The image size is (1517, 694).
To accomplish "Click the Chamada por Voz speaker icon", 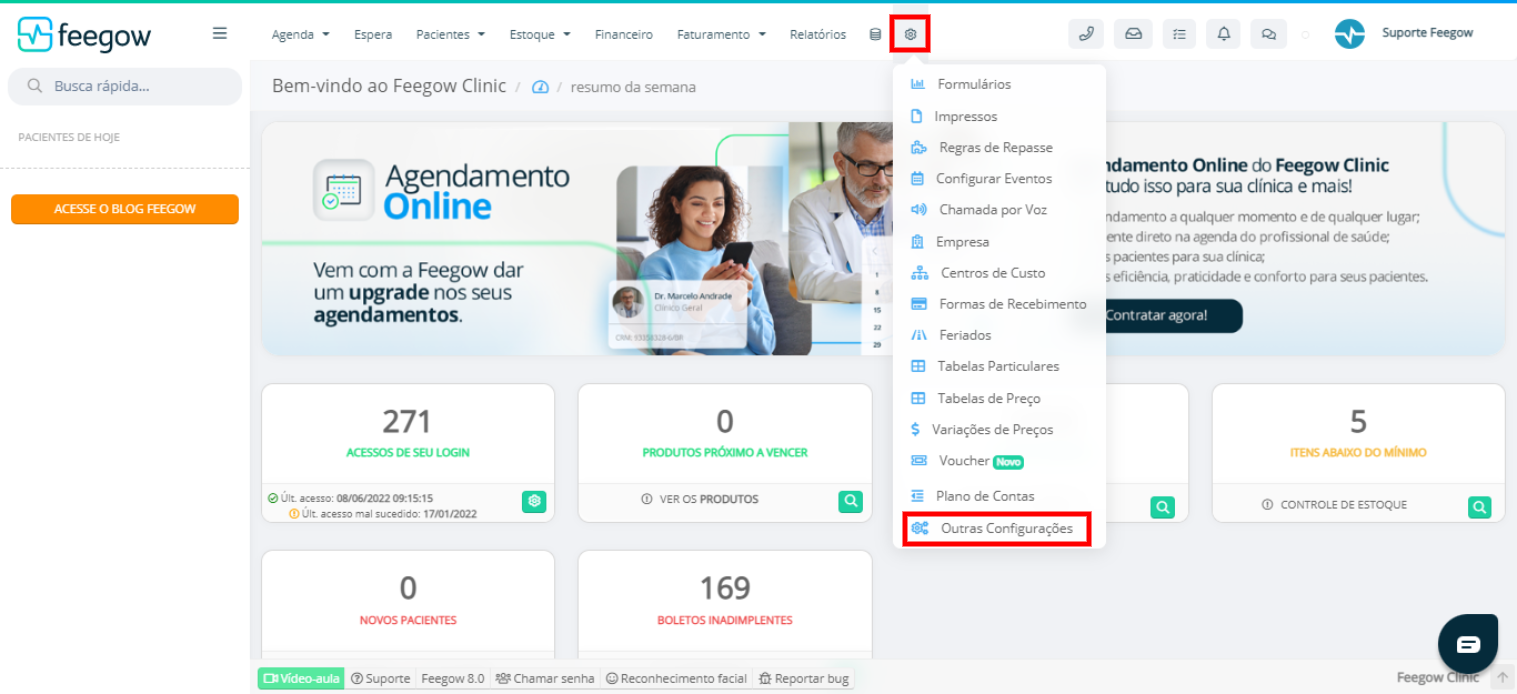I will click(x=918, y=210).
